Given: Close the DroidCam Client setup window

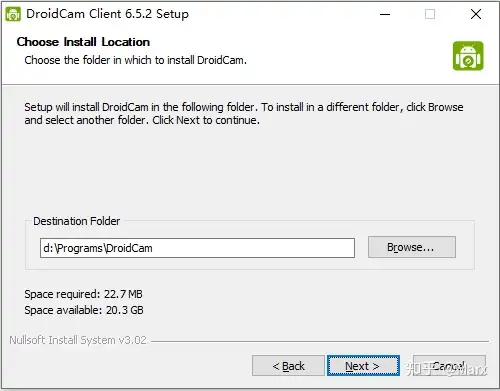Looking at the screenshot, I should click(x=476, y=14).
